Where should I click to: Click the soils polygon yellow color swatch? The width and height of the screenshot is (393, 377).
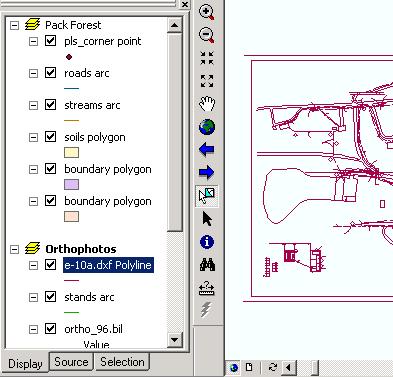point(71,153)
